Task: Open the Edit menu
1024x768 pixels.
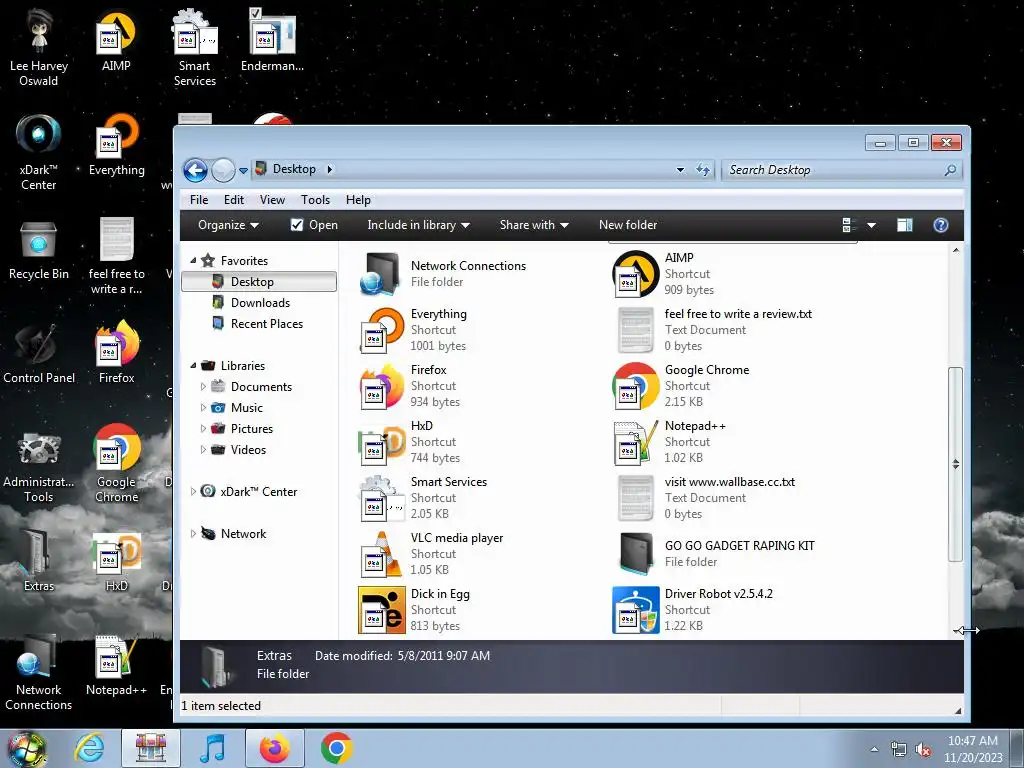Action: click(x=233, y=200)
